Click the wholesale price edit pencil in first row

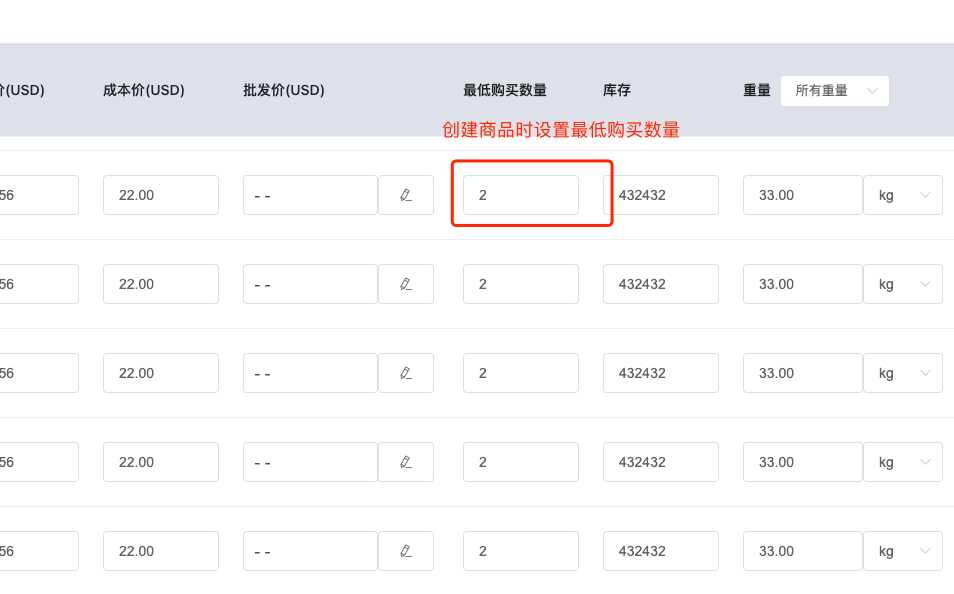[x=406, y=195]
